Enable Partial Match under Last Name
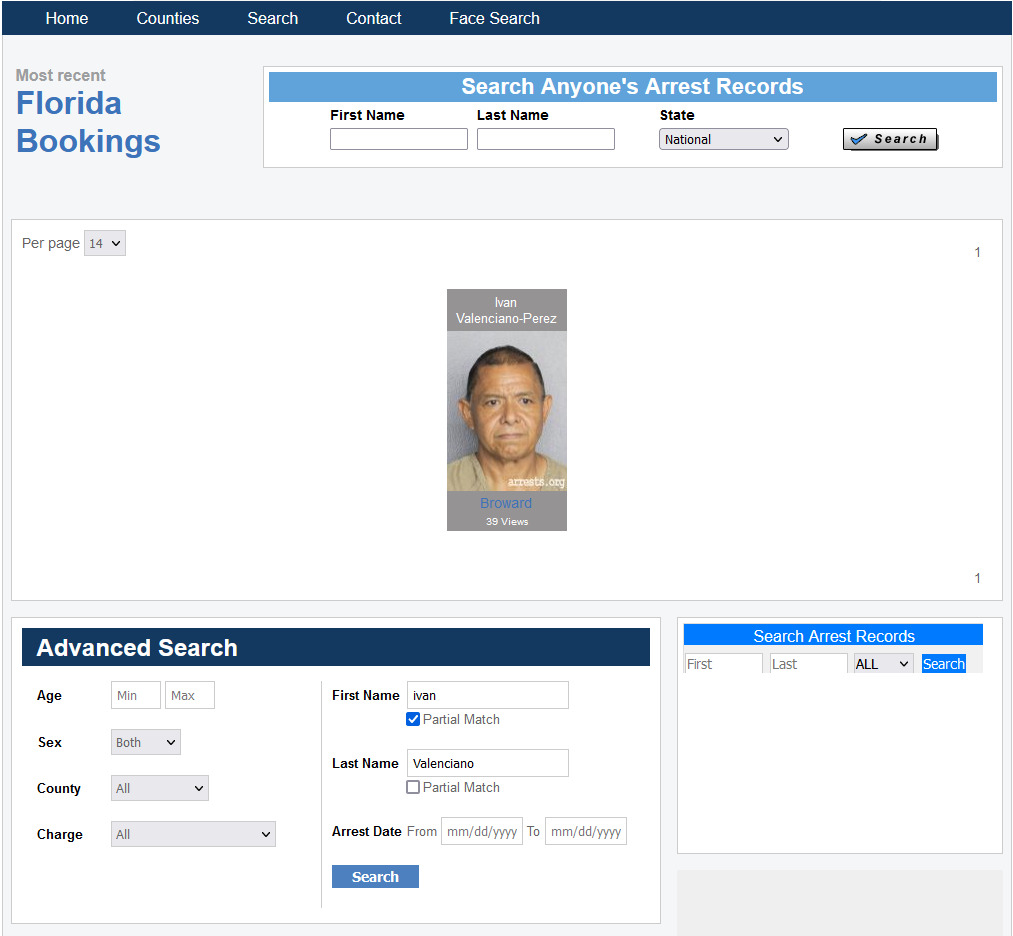 (x=413, y=787)
